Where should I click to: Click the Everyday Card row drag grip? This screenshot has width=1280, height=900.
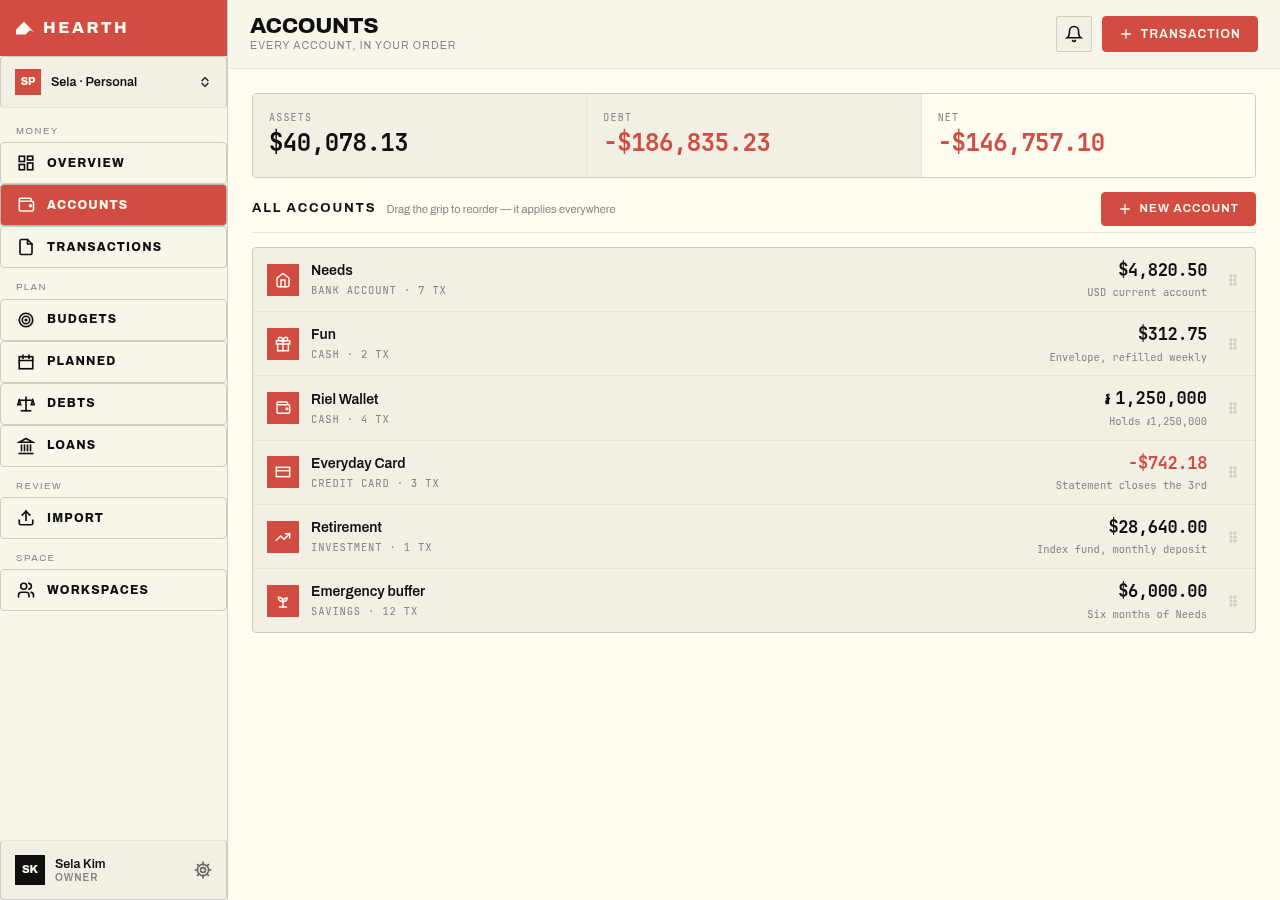[1233, 472]
